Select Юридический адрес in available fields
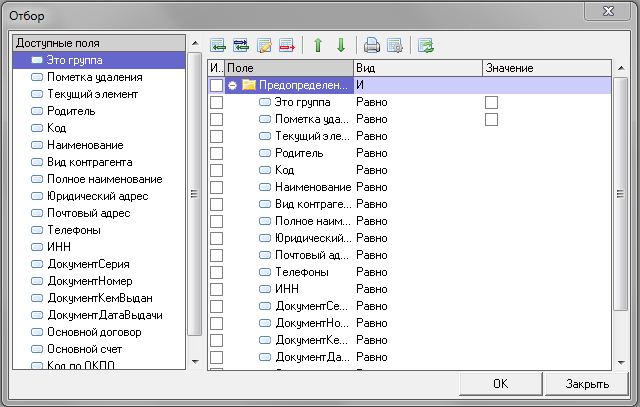This screenshot has width=640, height=407. pyautogui.click(x=94, y=196)
